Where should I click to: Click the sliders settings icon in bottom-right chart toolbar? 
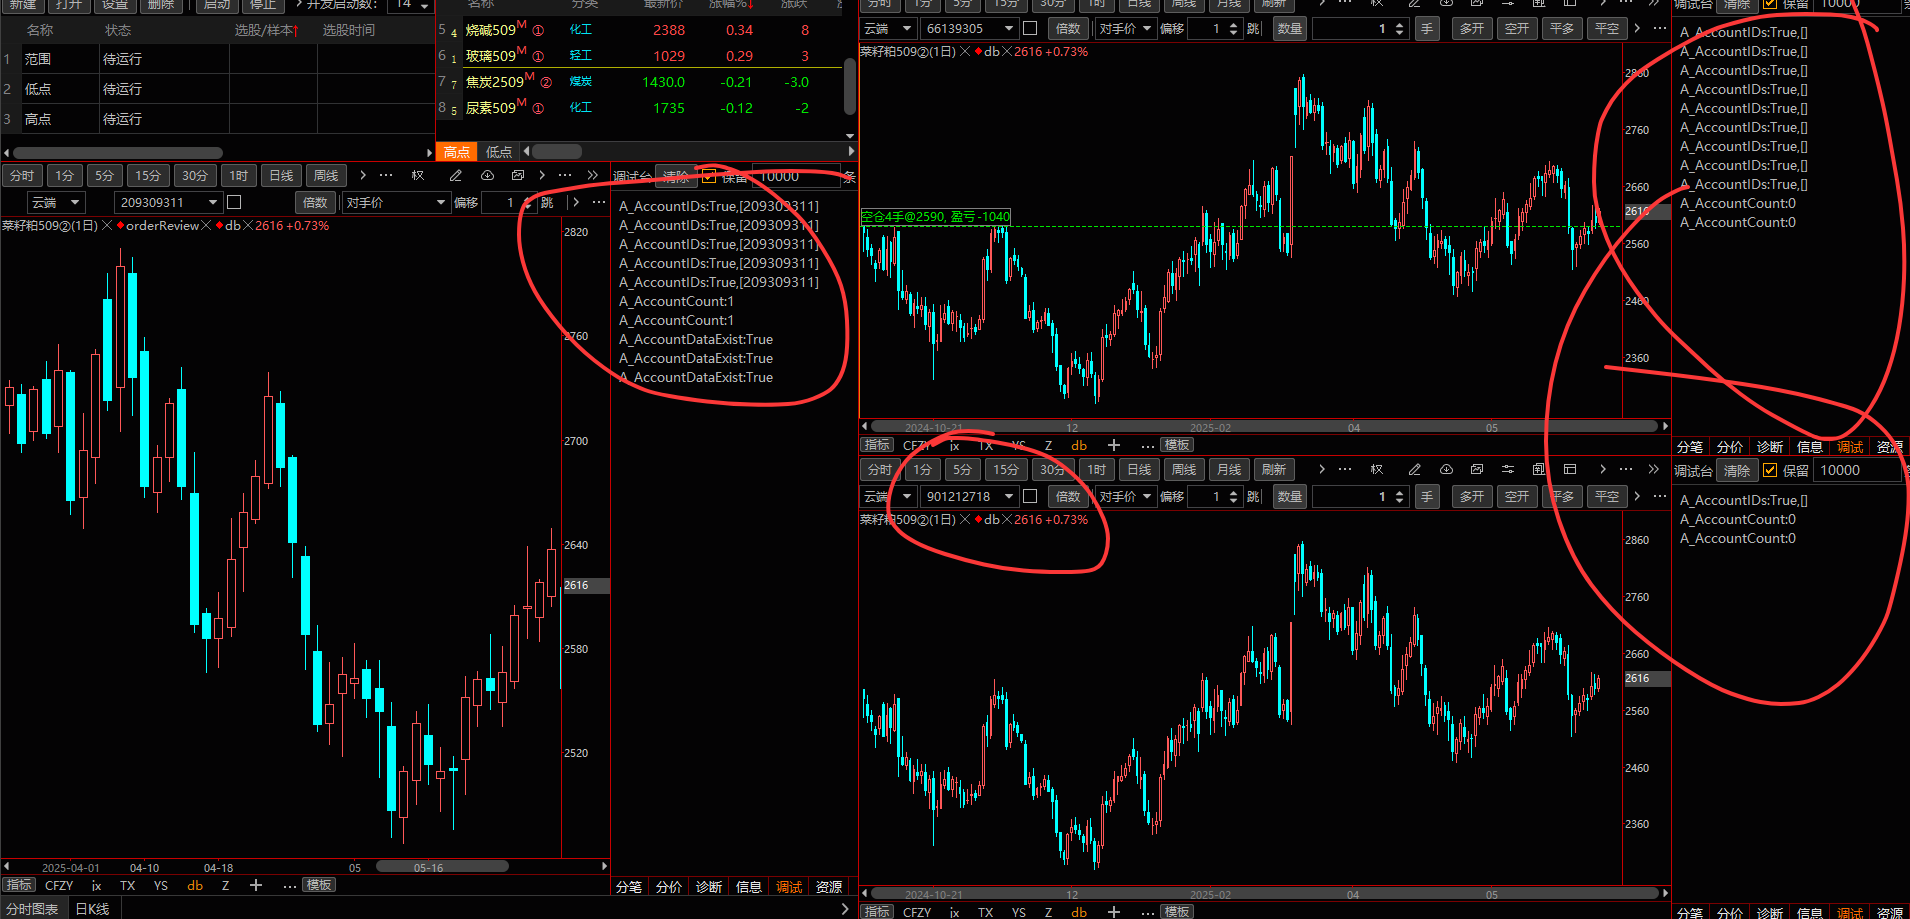1507,469
